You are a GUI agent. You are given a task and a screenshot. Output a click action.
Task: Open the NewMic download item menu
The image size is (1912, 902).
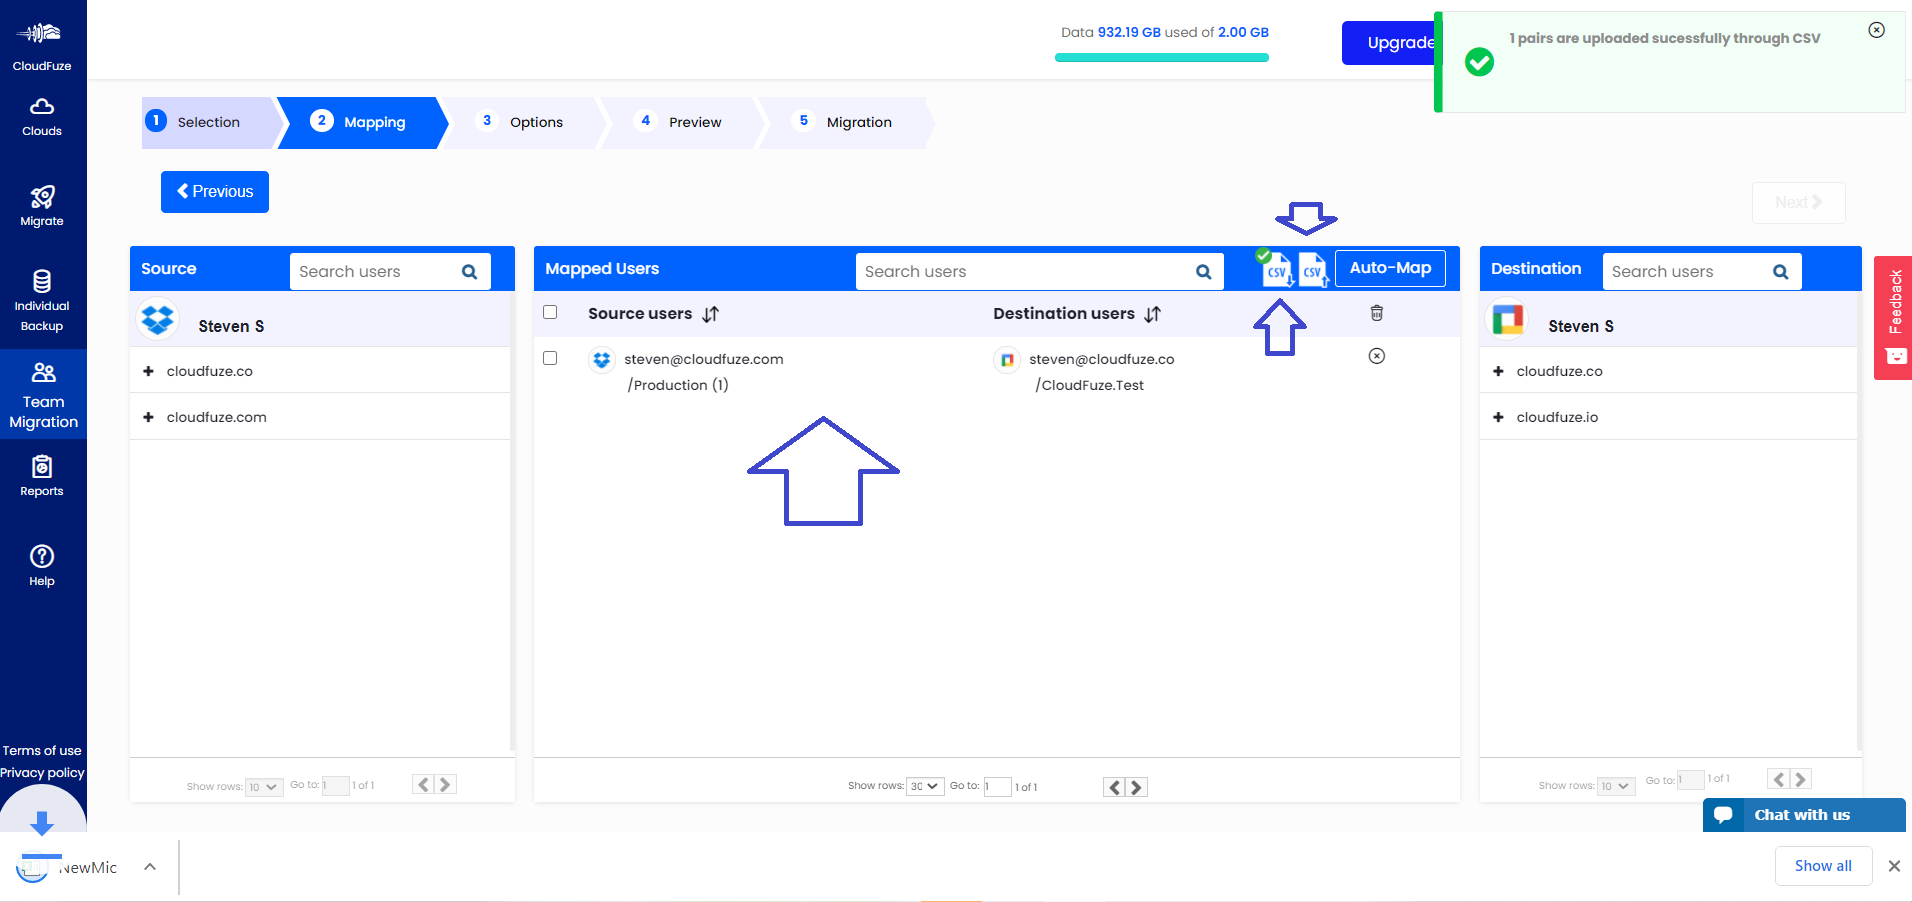[150, 867]
